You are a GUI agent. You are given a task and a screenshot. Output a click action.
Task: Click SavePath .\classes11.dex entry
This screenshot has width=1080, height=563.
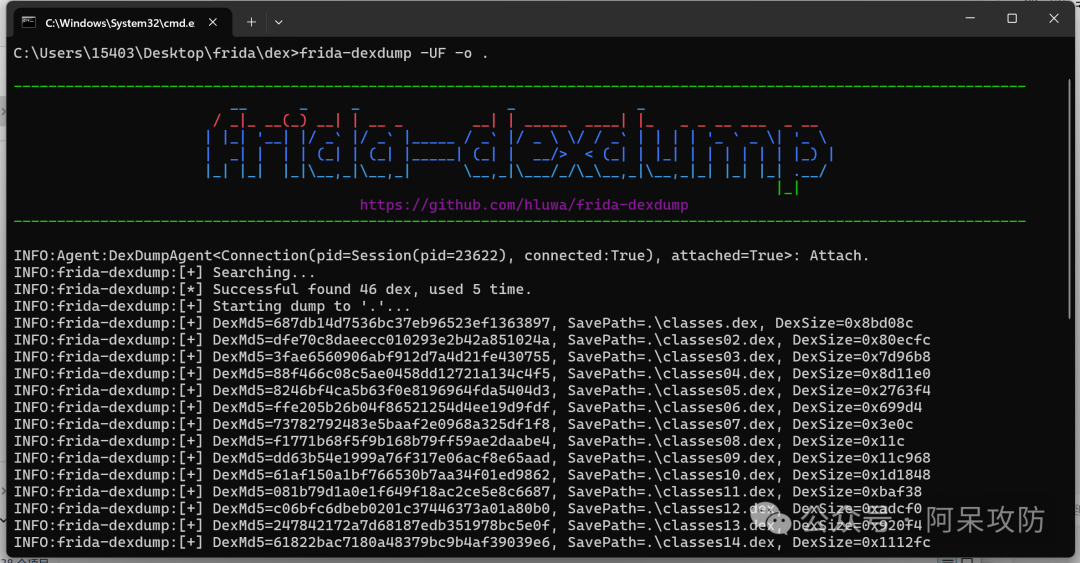[671, 492]
